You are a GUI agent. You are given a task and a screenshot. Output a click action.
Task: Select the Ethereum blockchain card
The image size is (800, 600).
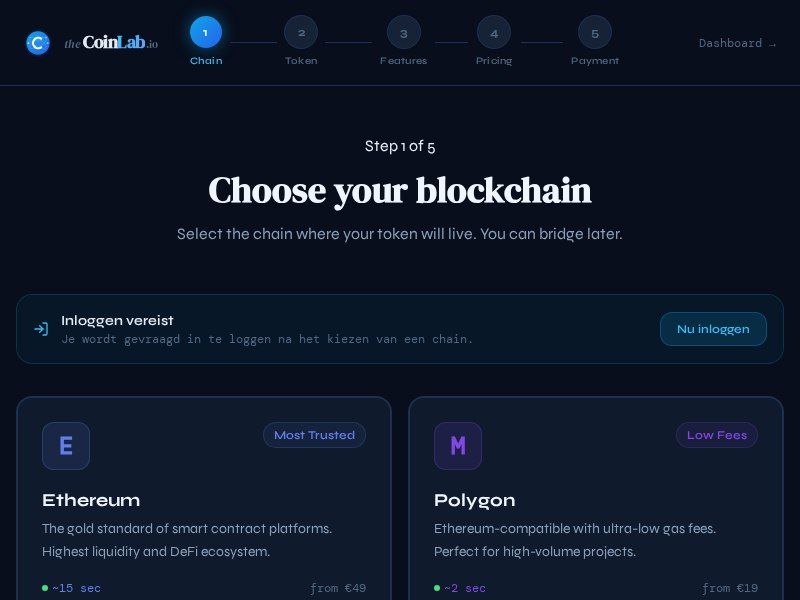pyautogui.click(x=204, y=498)
